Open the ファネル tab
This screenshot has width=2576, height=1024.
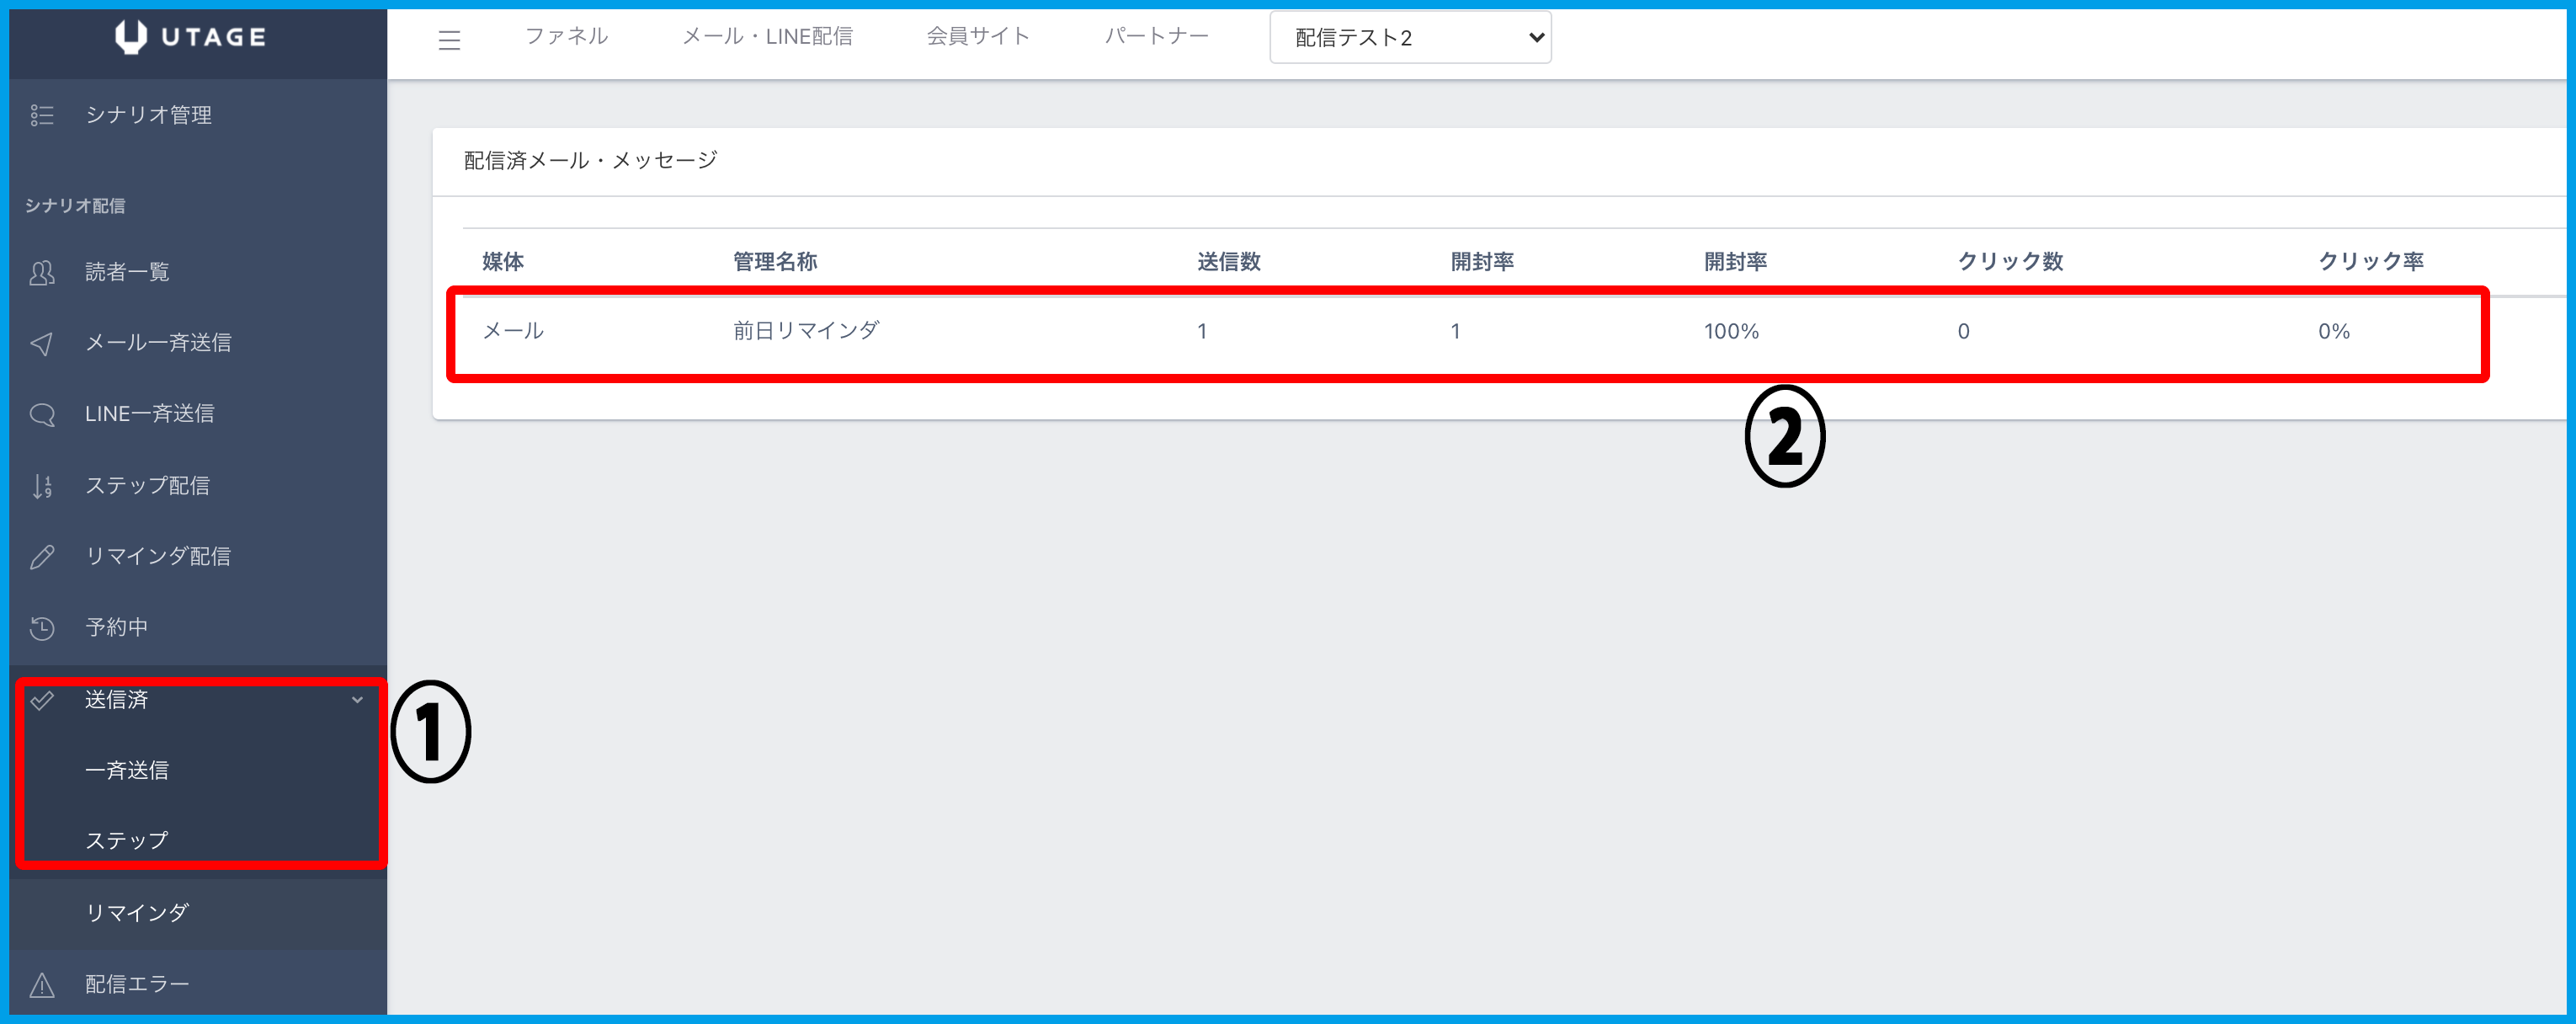click(x=566, y=37)
